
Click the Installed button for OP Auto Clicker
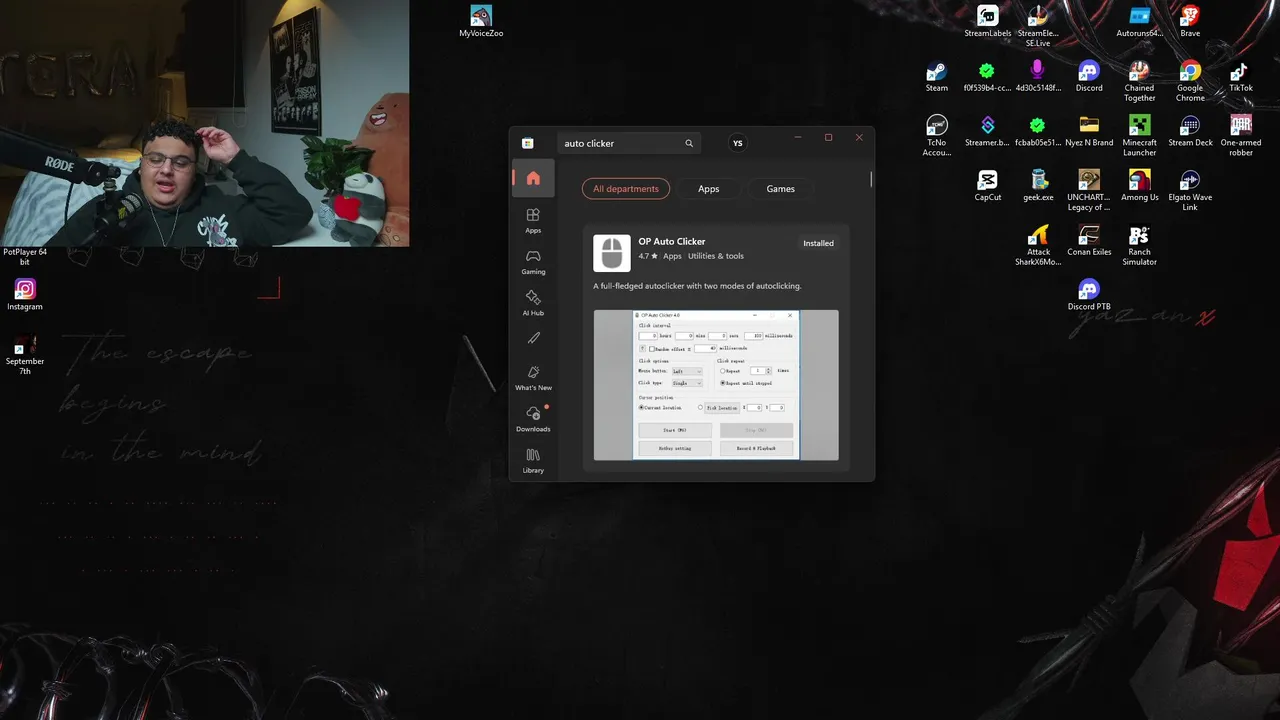[818, 243]
